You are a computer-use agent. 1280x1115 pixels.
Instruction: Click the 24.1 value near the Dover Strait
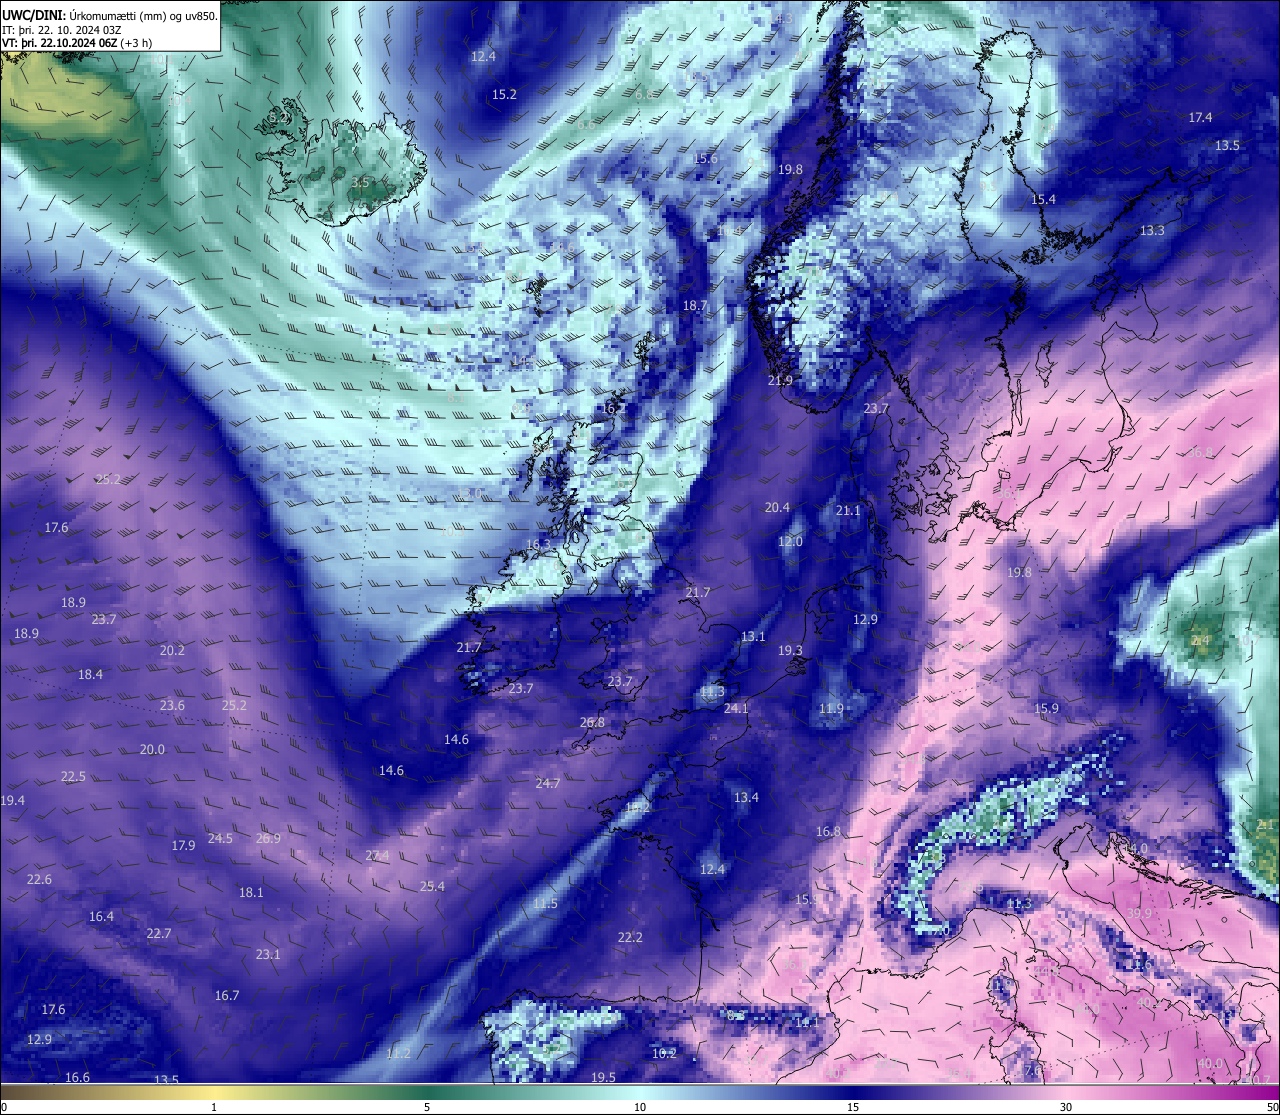point(736,709)
